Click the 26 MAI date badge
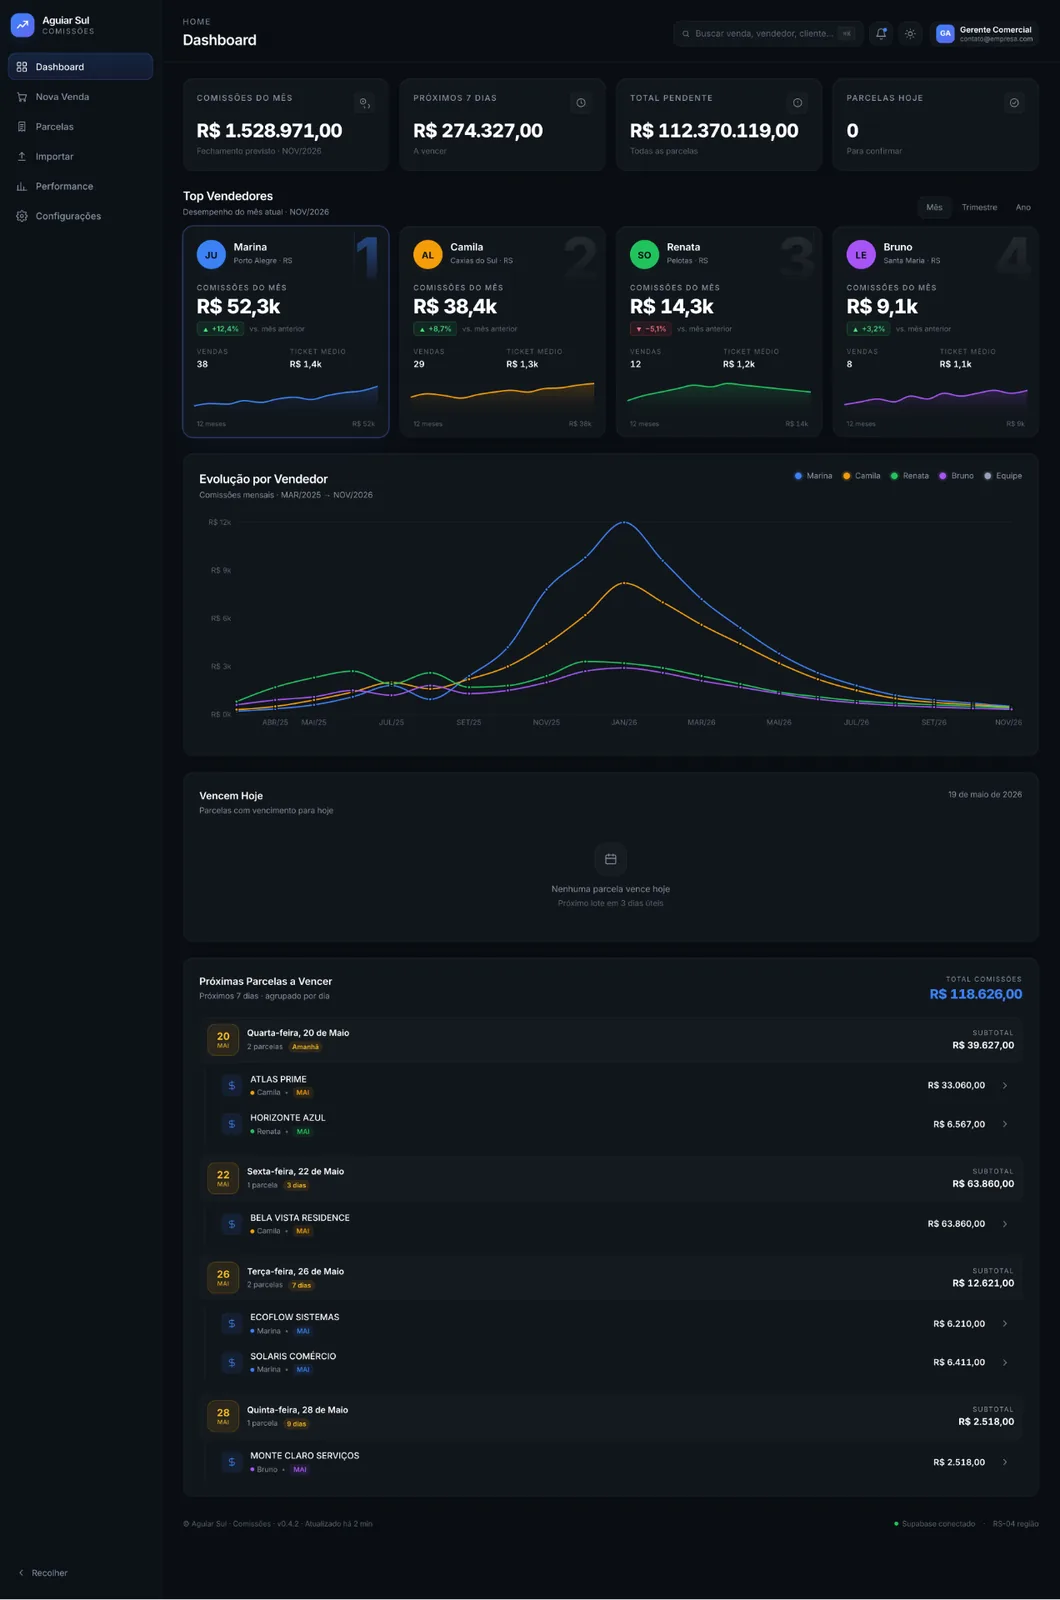This screenshot has height=1600, width=1060. point(223,1277)
